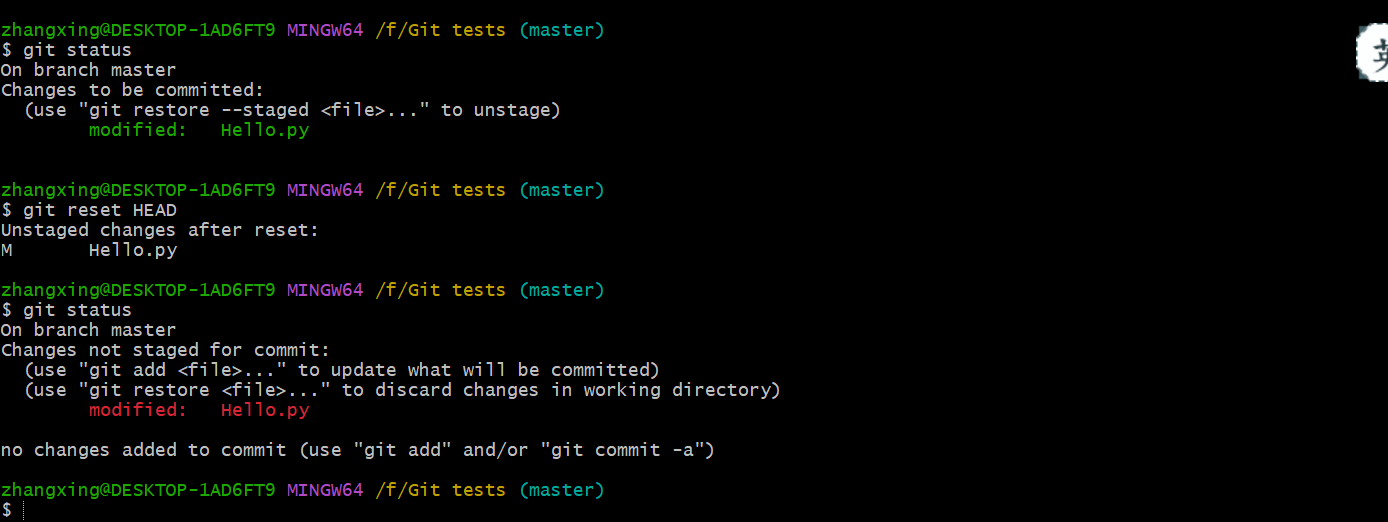Click the green staged Hello.py filename

(x=265, y=130)
